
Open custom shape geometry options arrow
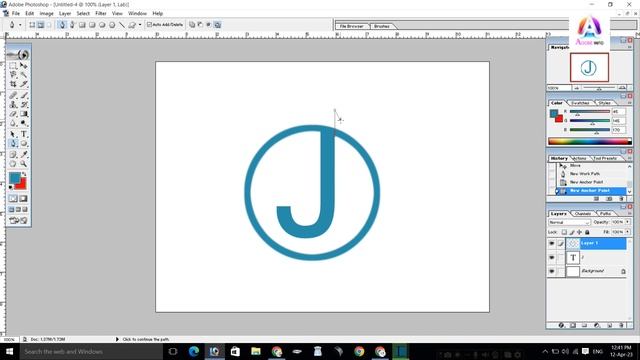(140, 24)
